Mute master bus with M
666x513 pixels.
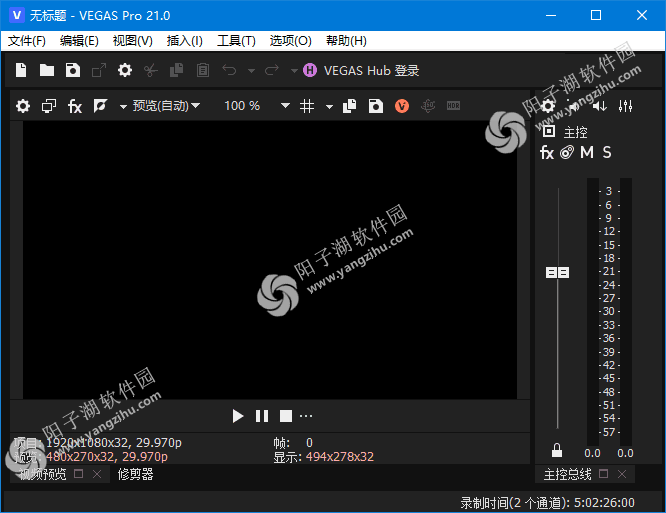pos(587,152)
